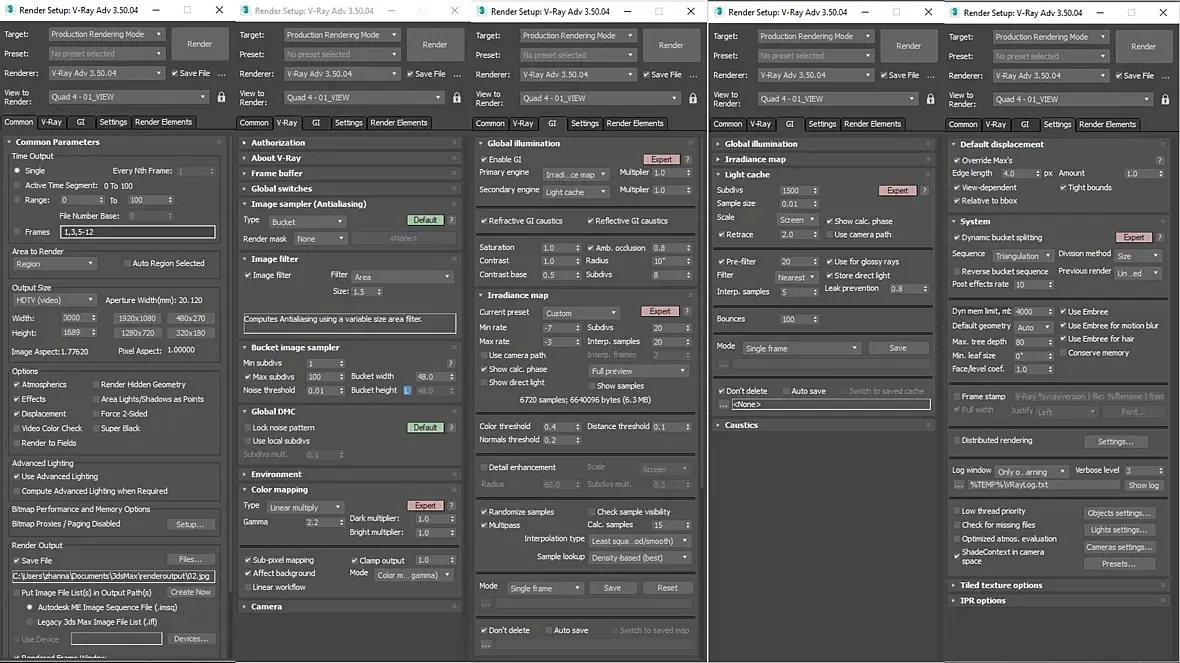Viewport: 1180px width, 663px height.
Task: Click the '...' browse button beside VRayLog.txt path
Action: click(x=959, y=485)
